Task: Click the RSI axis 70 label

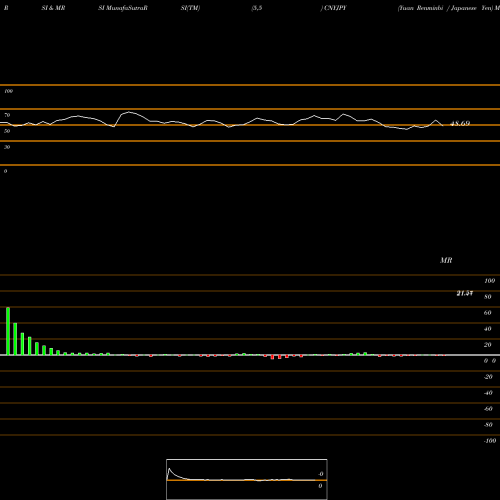Action: pyautogui.click(x=7, y=115)
